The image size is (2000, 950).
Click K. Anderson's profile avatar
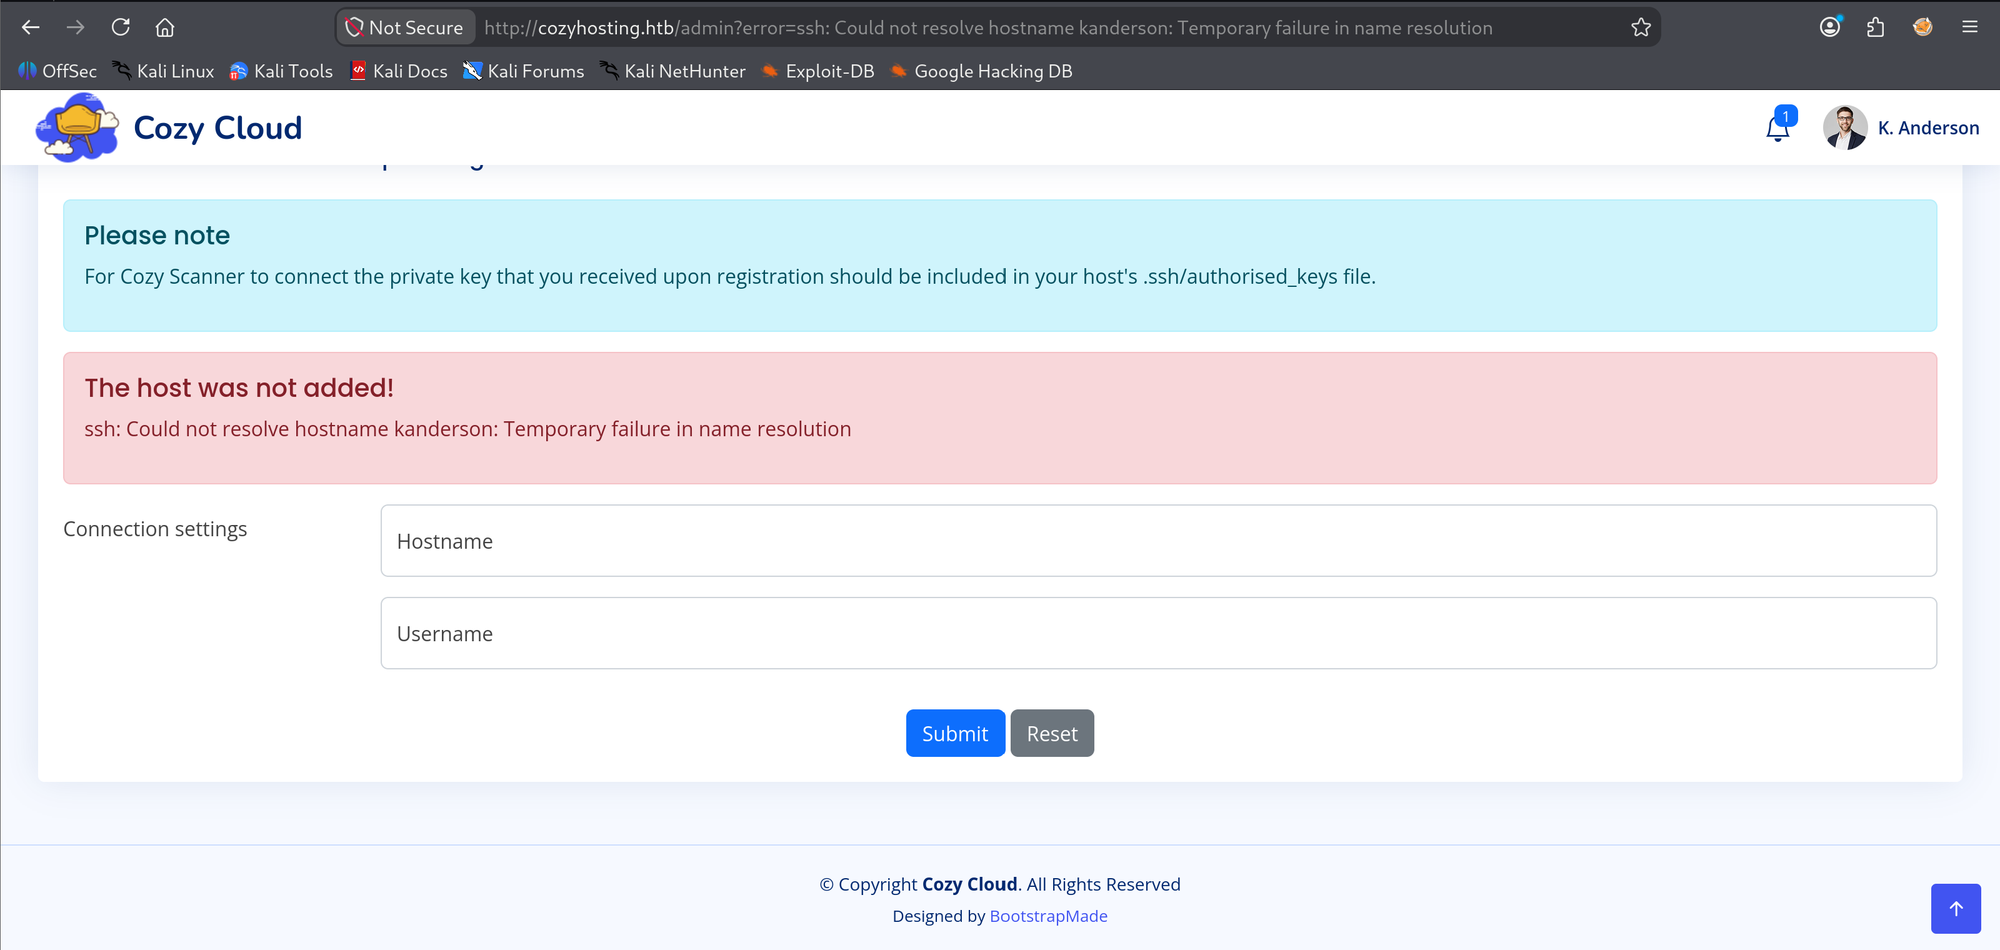pos(1845,127)
